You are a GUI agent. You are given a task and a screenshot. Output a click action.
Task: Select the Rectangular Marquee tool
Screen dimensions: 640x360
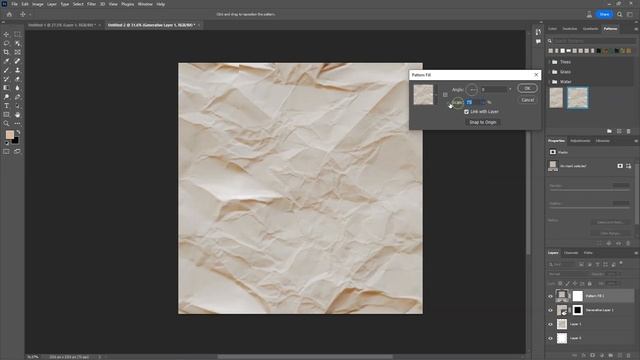18,35
